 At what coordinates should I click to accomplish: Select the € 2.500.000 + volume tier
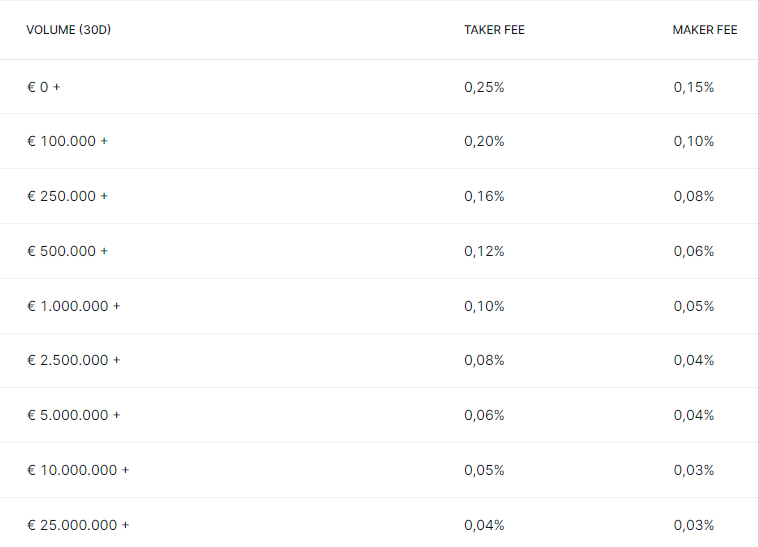[x=73, y=360]
